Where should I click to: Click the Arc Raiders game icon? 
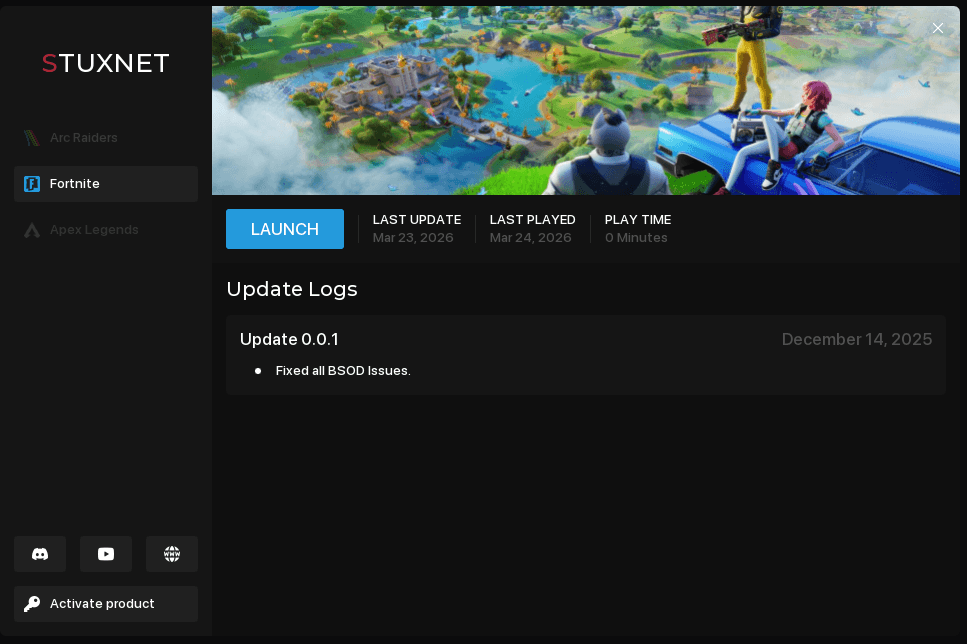(32, 138)
